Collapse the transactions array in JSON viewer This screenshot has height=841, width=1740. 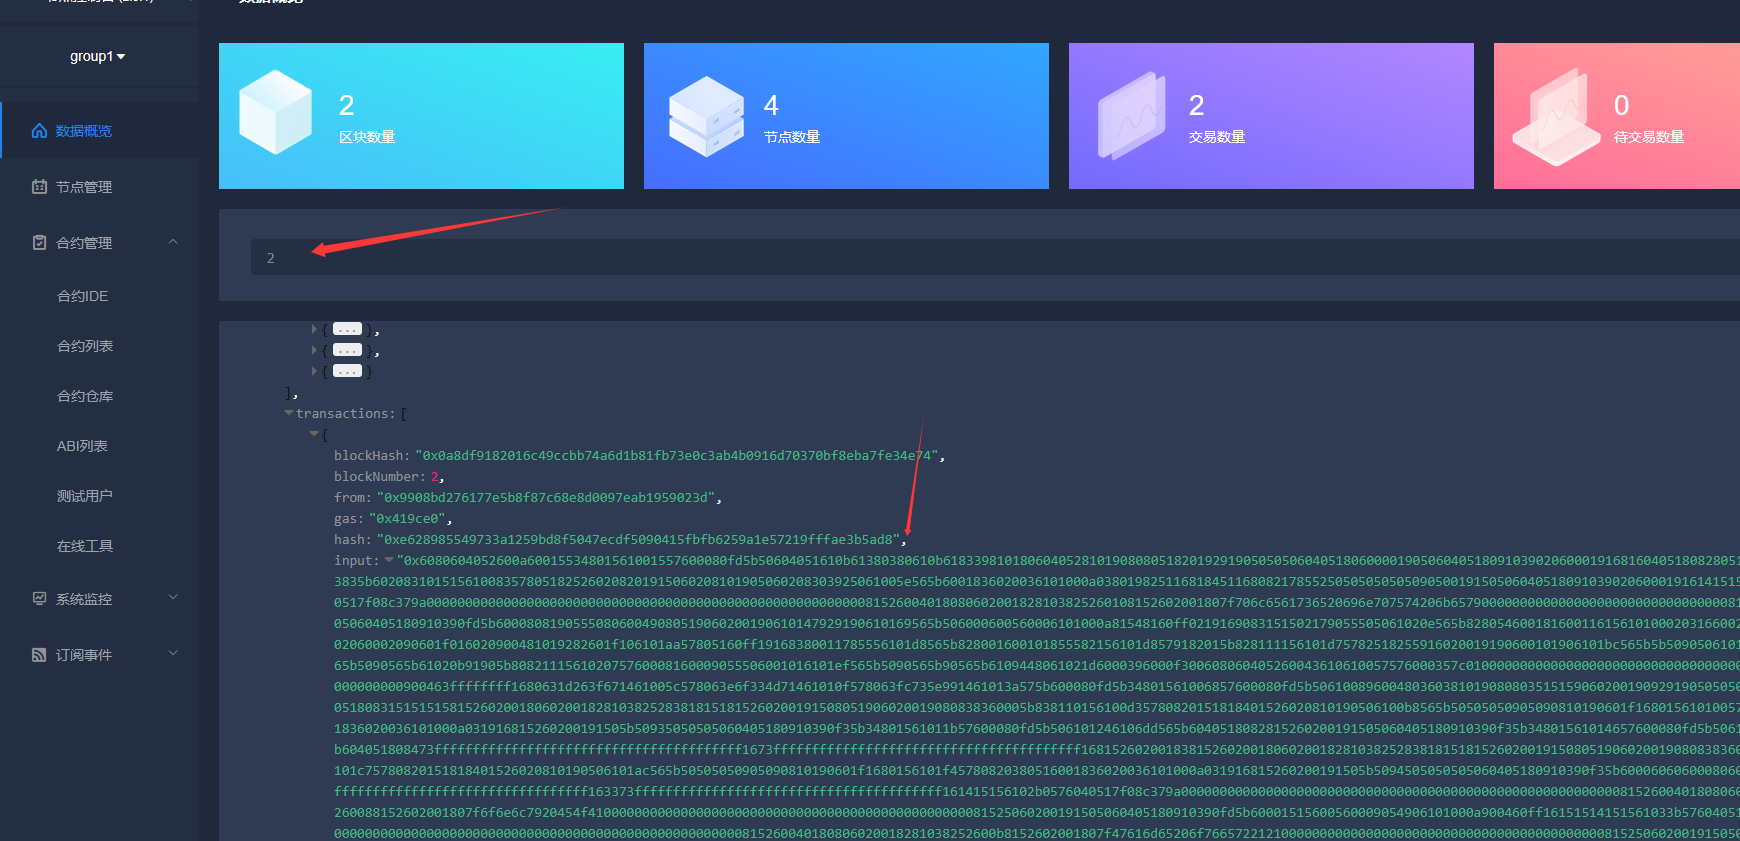[289, 413]
